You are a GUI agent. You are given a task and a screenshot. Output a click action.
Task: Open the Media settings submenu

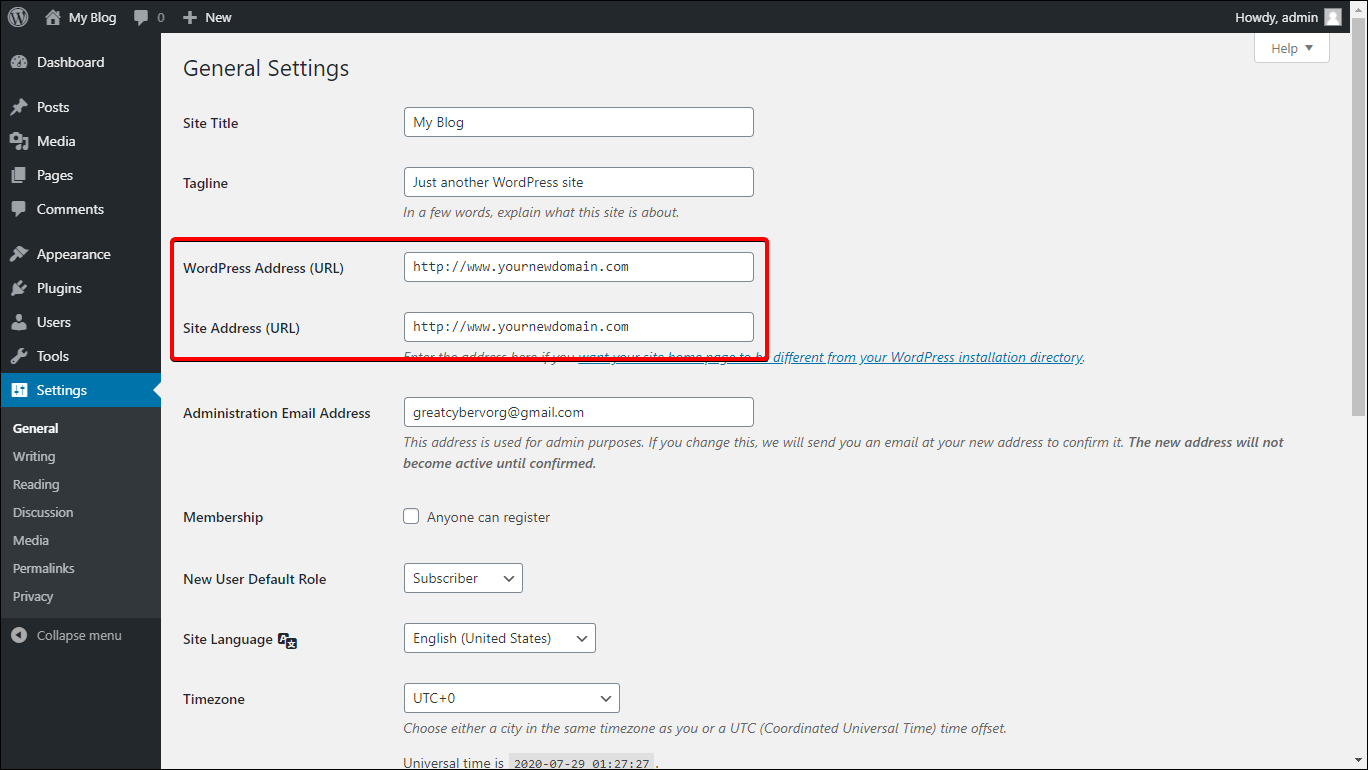31,540
